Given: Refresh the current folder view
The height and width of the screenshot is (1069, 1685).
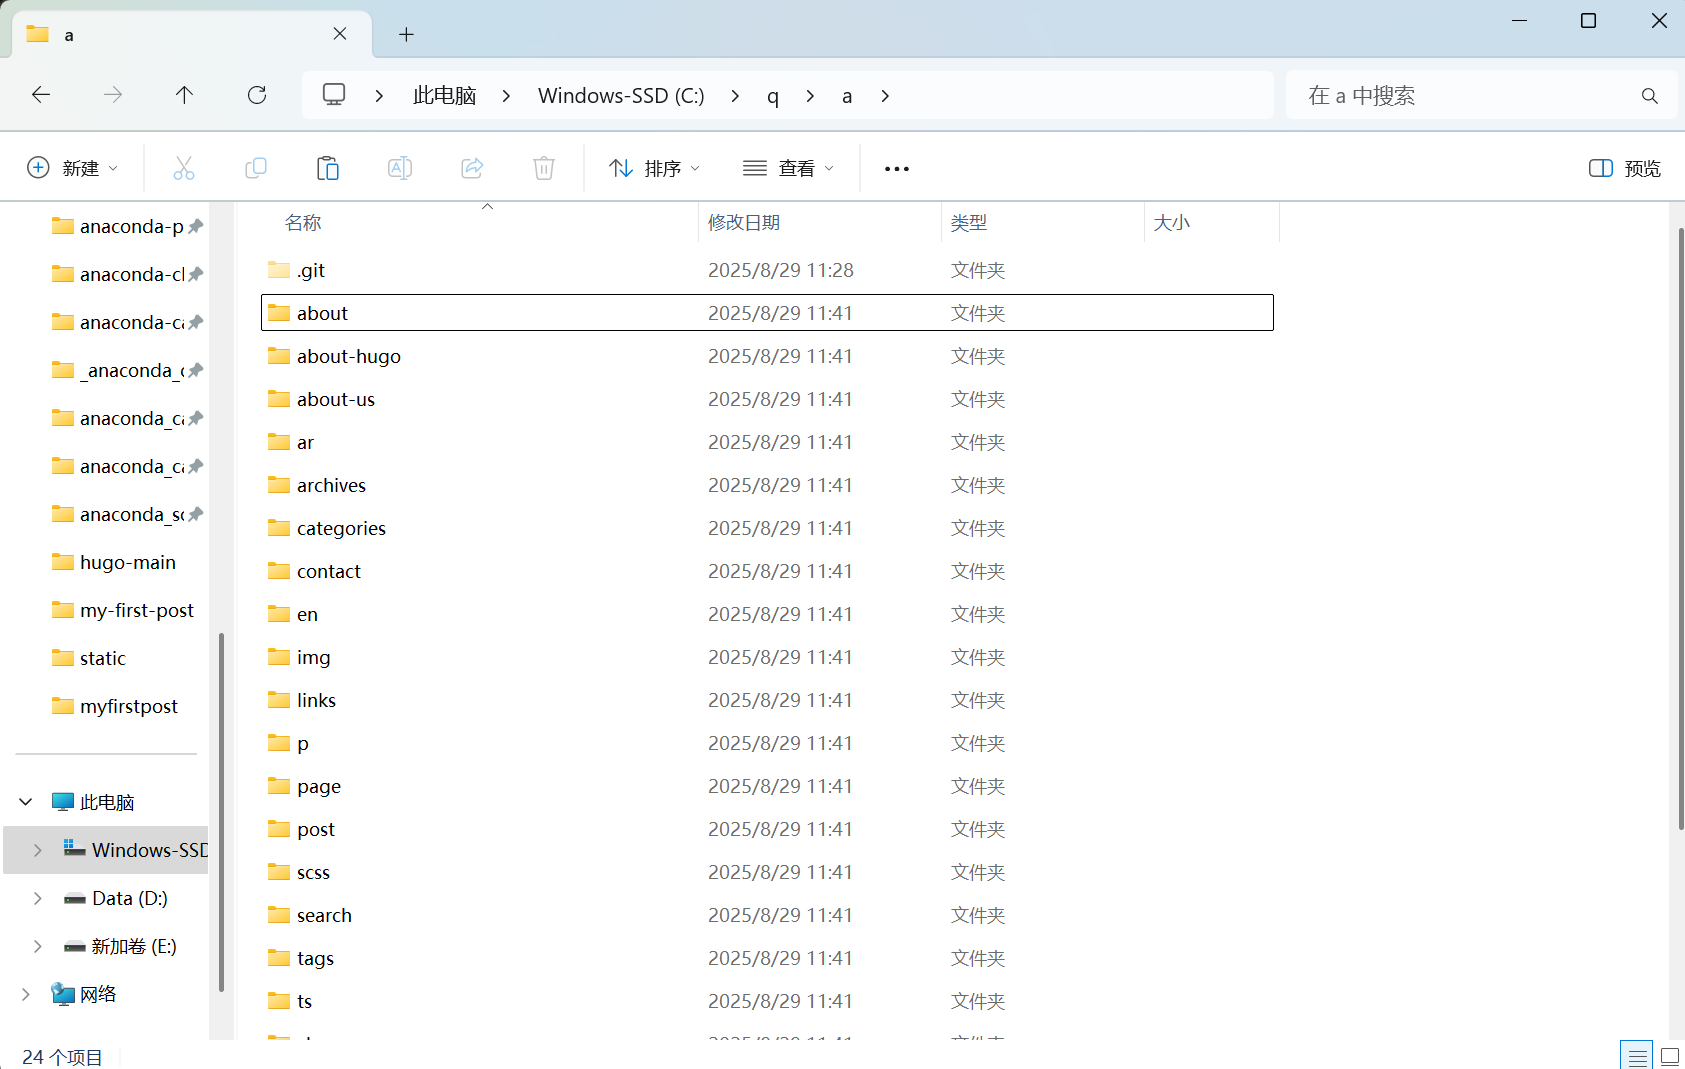Looking at the screenshot, I should pyautogui.click(x=257, y=95).
